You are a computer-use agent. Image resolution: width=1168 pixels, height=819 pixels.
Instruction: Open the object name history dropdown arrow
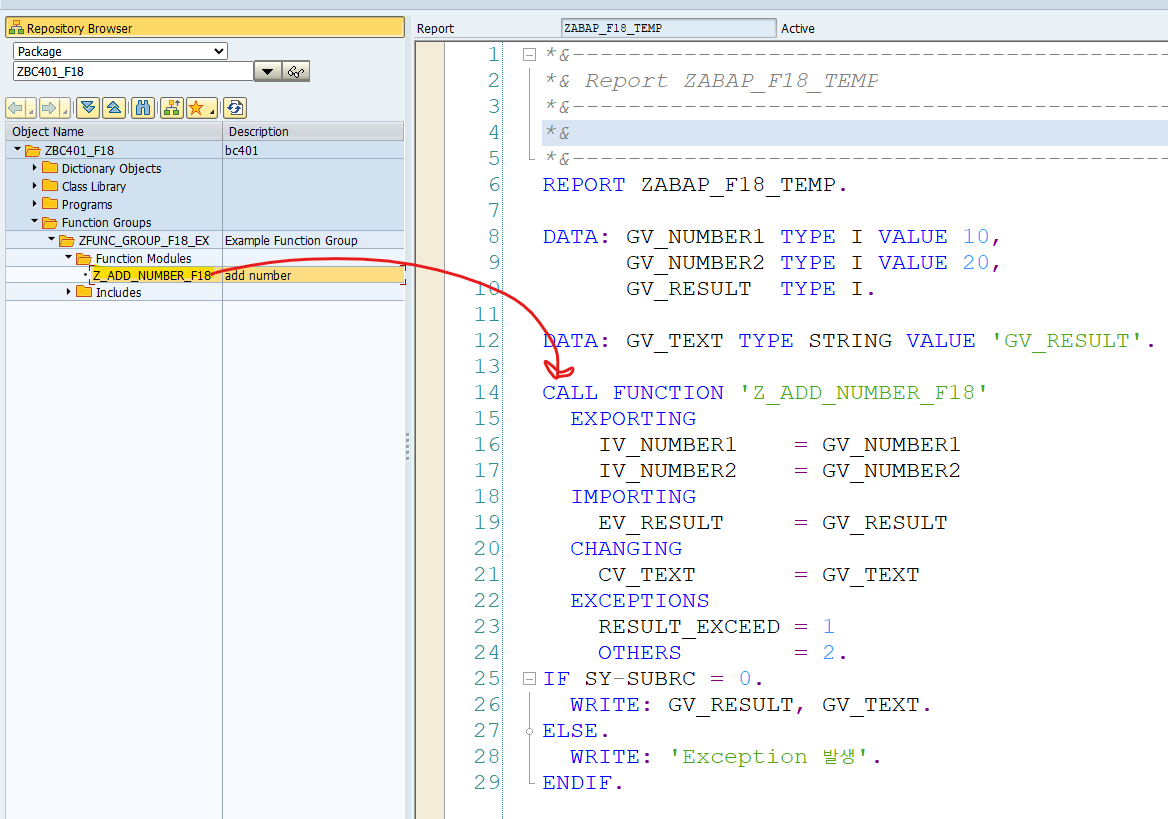click(267, 72)
